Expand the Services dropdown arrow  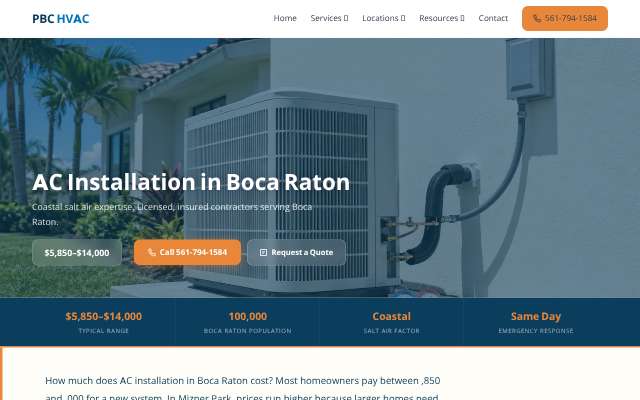[346, 18]
